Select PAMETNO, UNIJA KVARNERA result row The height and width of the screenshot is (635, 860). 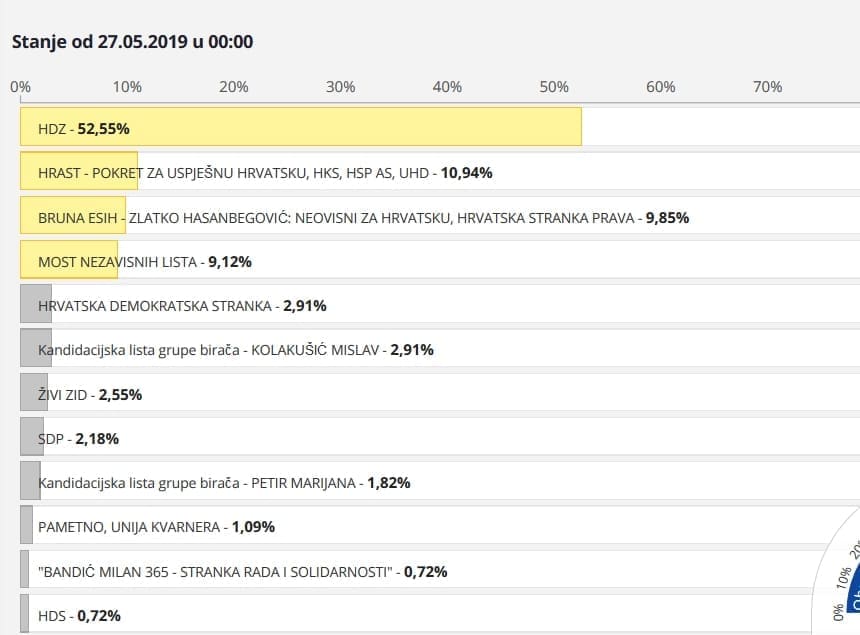click(x=156, y=527)
